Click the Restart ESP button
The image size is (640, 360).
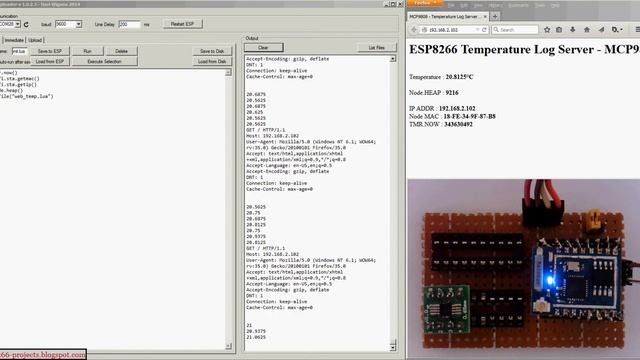pyautogui.click(x=182, y=24)
